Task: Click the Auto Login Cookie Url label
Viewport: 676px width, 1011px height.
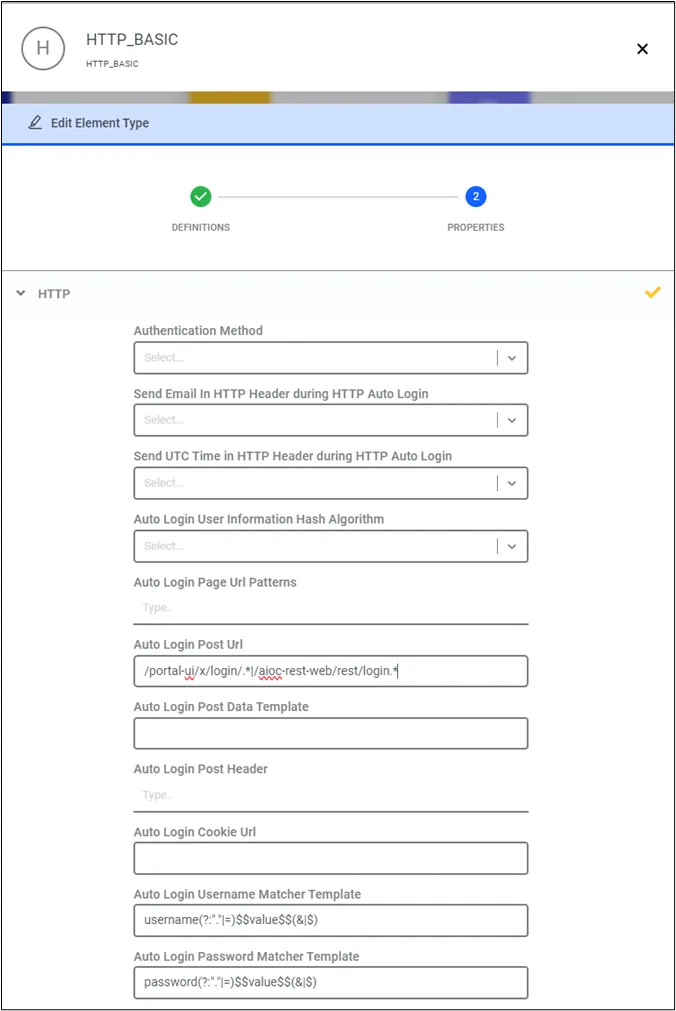Action: pyautogui.click(x=195, y=832)
